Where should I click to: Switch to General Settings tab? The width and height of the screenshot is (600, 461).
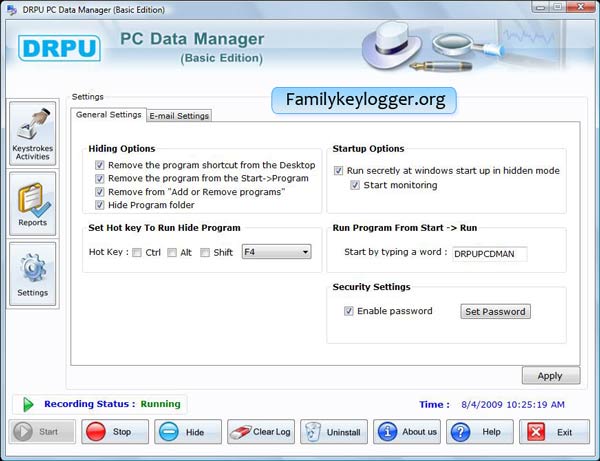coord(108,115)
